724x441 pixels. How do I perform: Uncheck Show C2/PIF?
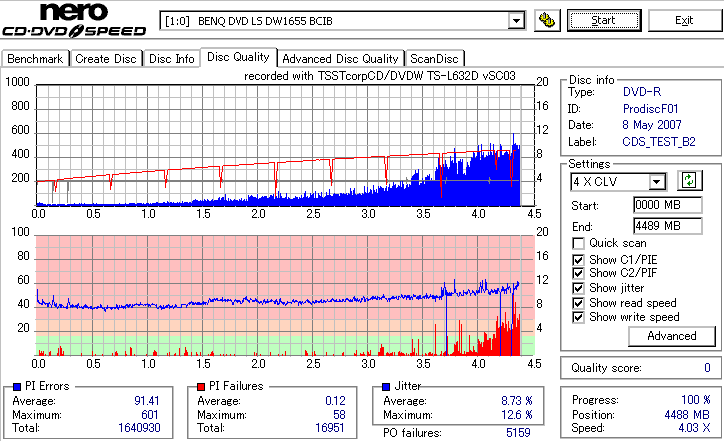click(578, 273)
